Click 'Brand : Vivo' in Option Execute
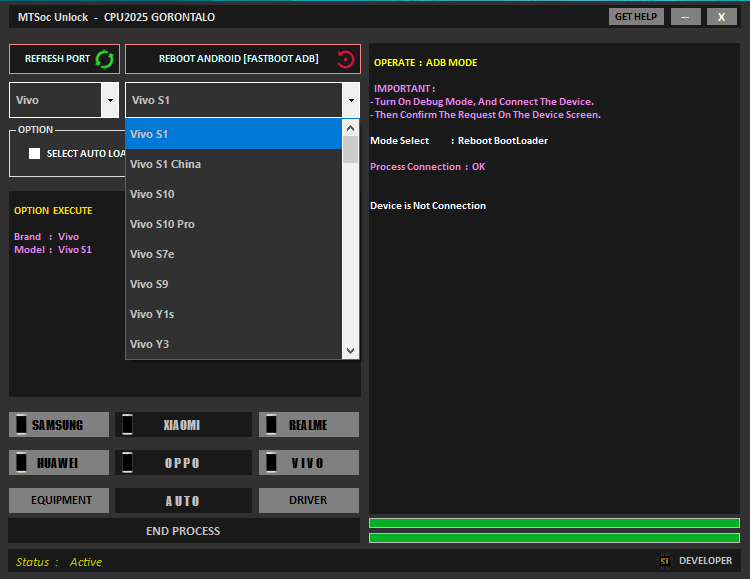750x579 pixels. tap(46, 236)
